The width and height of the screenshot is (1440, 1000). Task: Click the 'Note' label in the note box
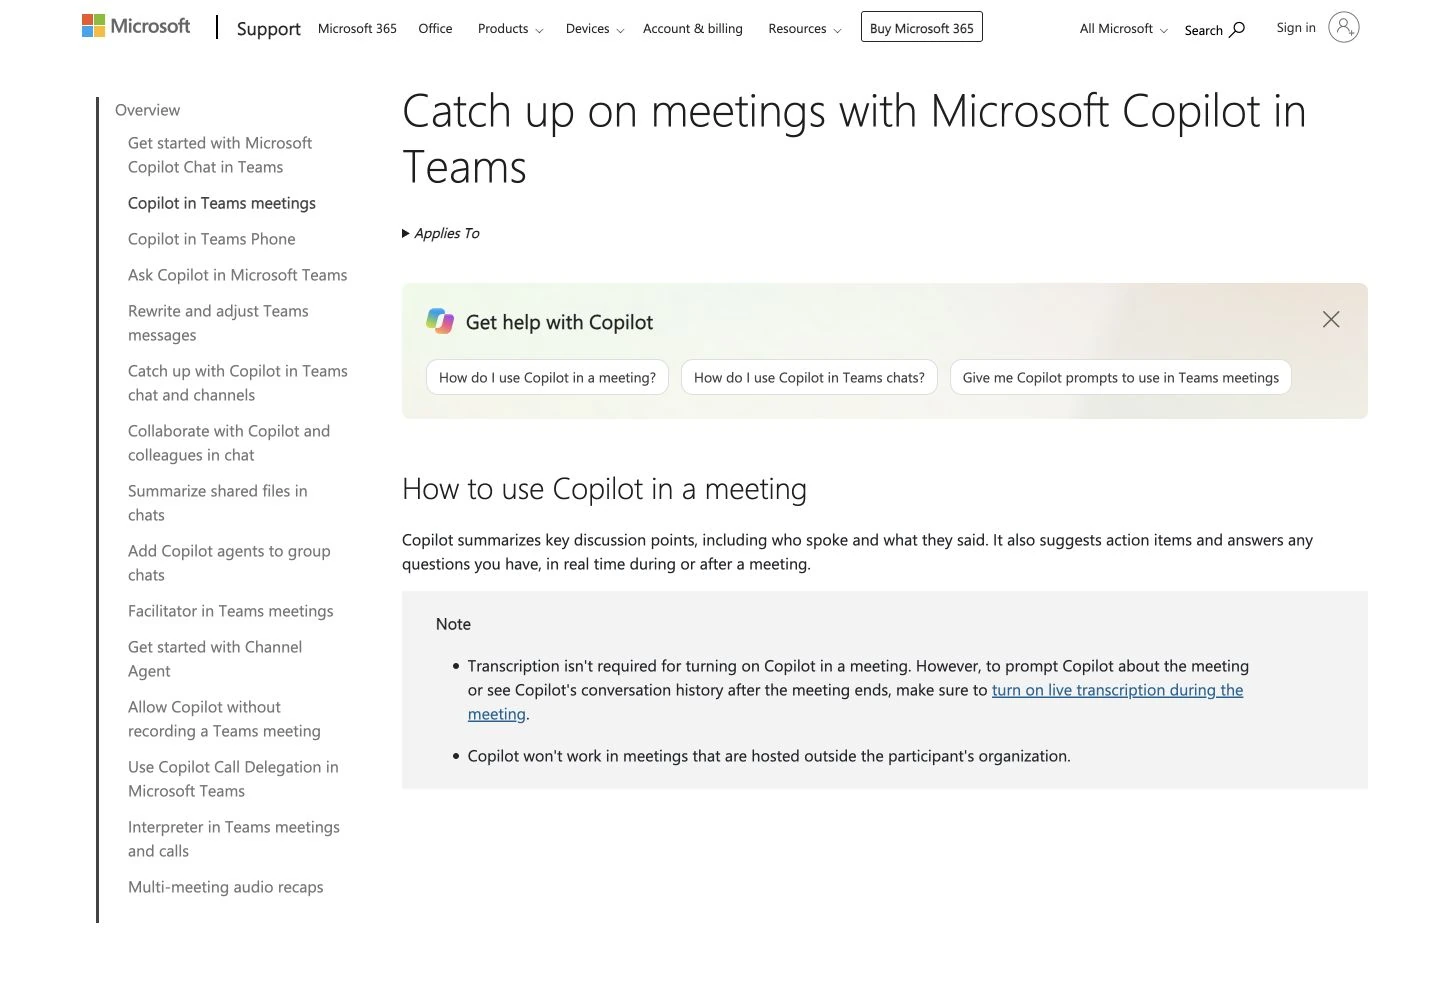pyautogui.click(x=453, y=624)
